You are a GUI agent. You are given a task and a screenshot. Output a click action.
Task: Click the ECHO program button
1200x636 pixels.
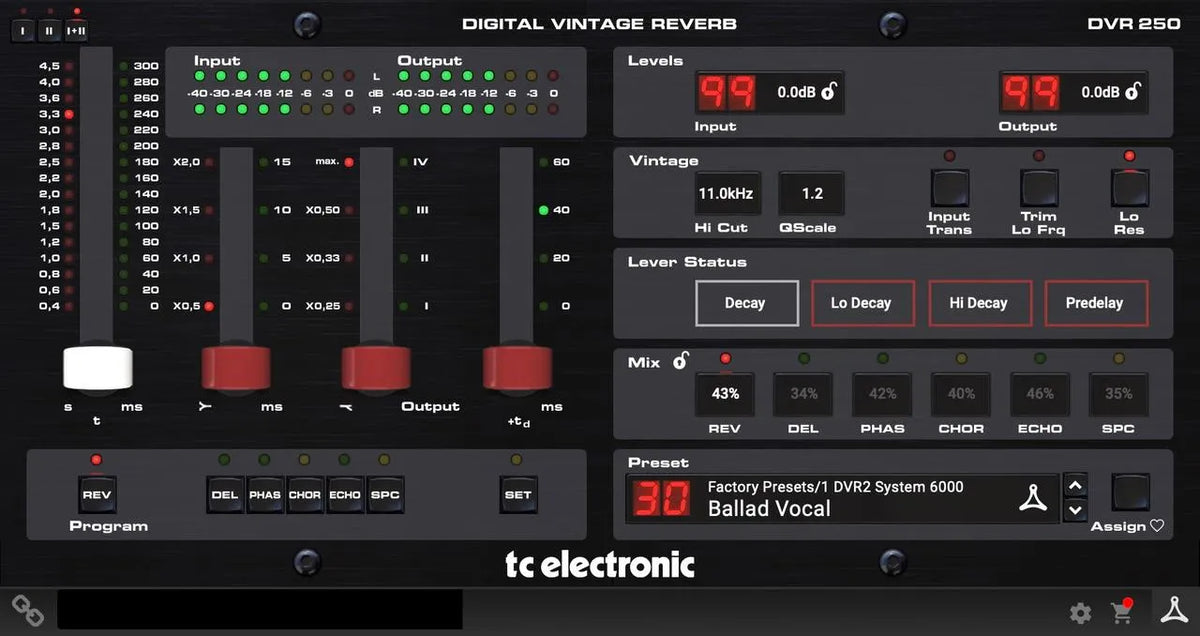coord(345,494)
